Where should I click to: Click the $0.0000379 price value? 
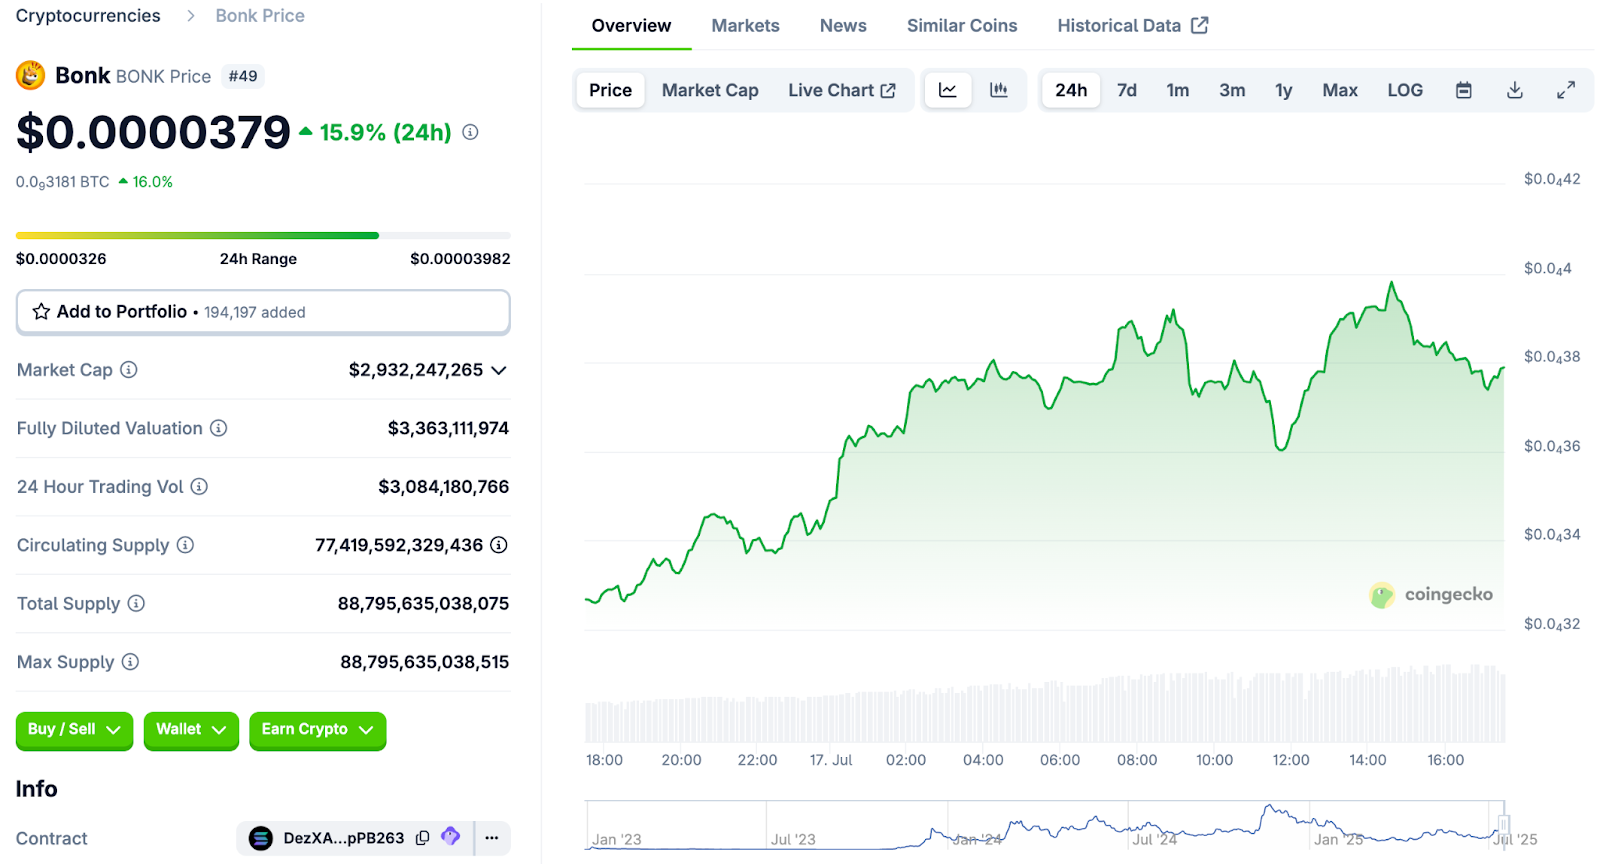pyautogui.click(x=153, y=132)
